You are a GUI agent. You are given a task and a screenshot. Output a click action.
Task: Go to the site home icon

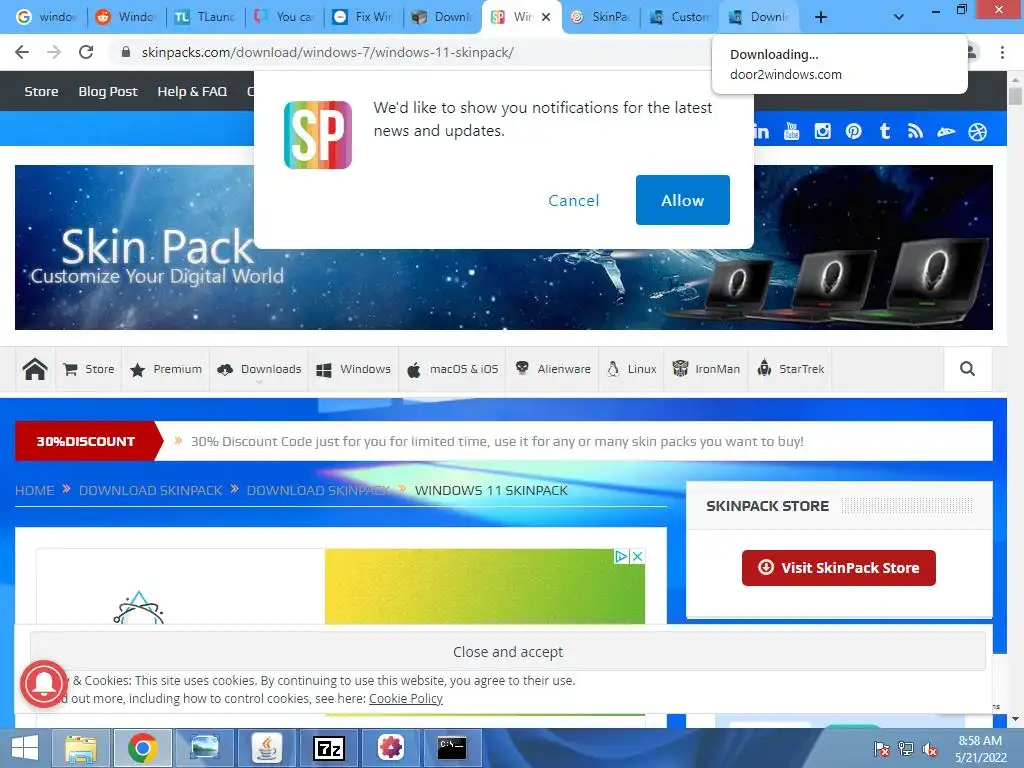35,369
